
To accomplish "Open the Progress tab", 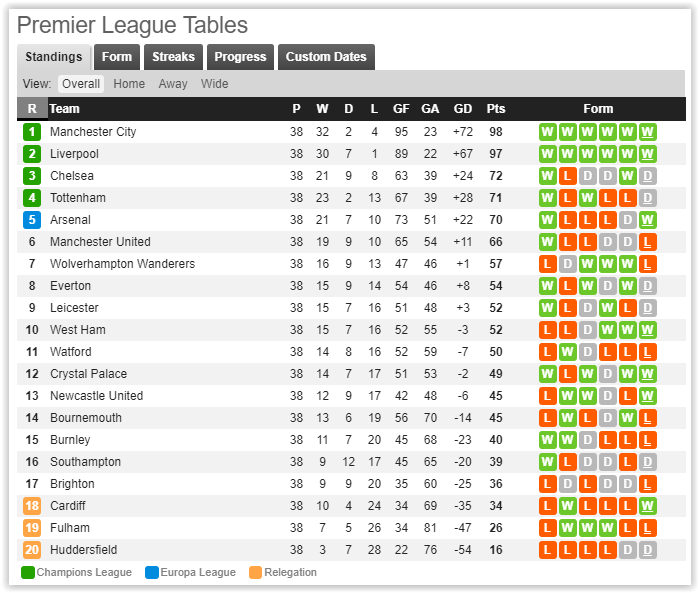I will (x=240, y=57).
